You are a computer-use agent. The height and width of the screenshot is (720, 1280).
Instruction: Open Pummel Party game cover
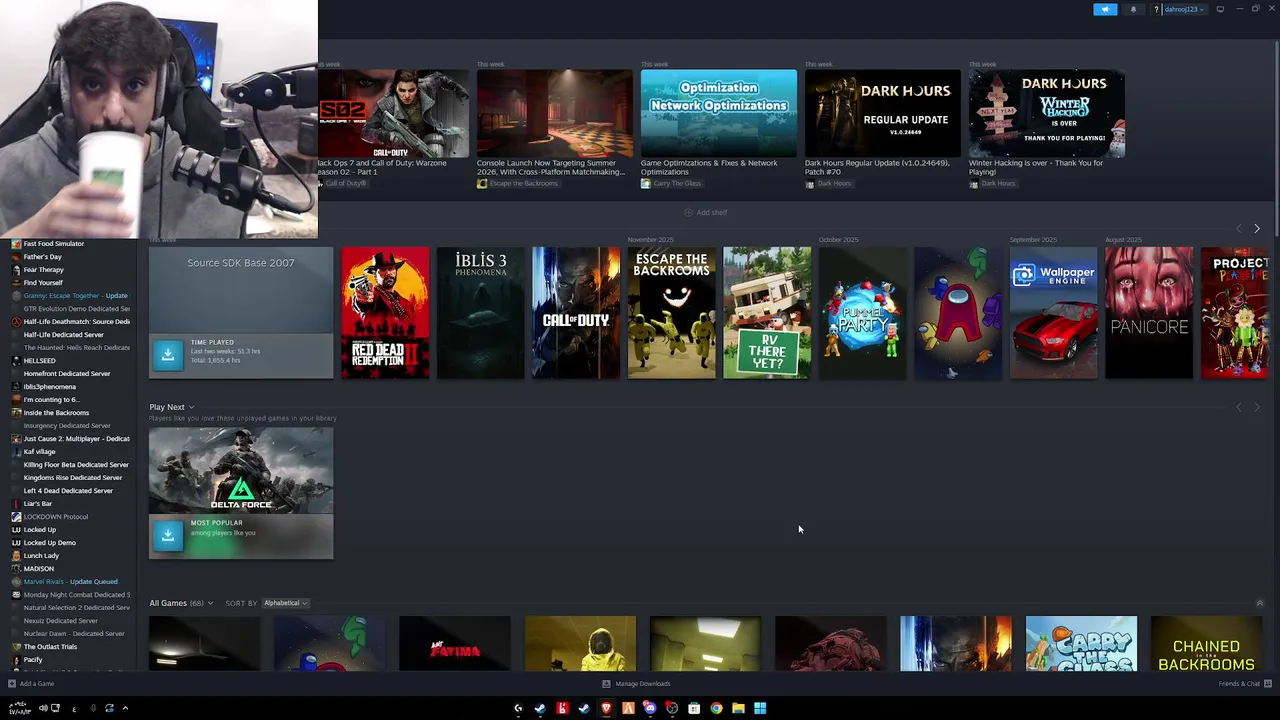[x=862, y=313]
